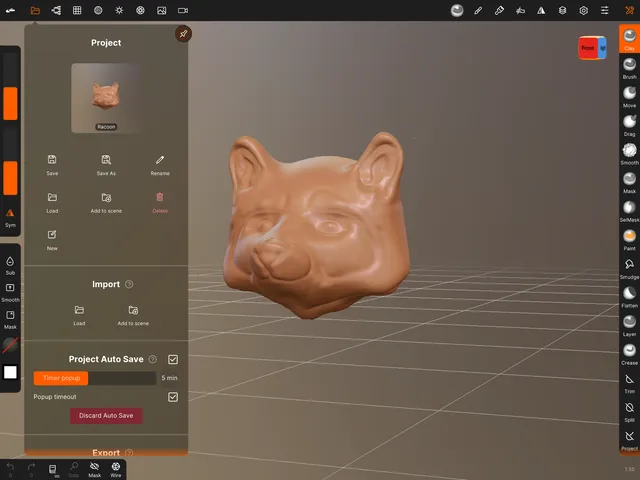The width and height of the screenshot is (640, 480).
Task: Click the Redo arrow in bottom bar
Action: [x=31, y=469]
